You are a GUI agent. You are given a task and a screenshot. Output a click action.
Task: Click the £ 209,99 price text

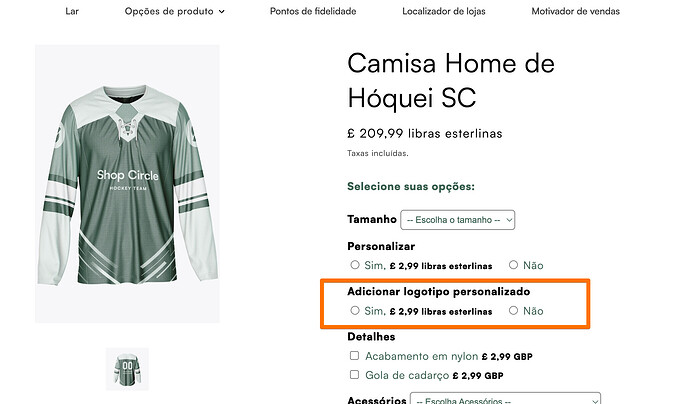(x=424, y=133)
